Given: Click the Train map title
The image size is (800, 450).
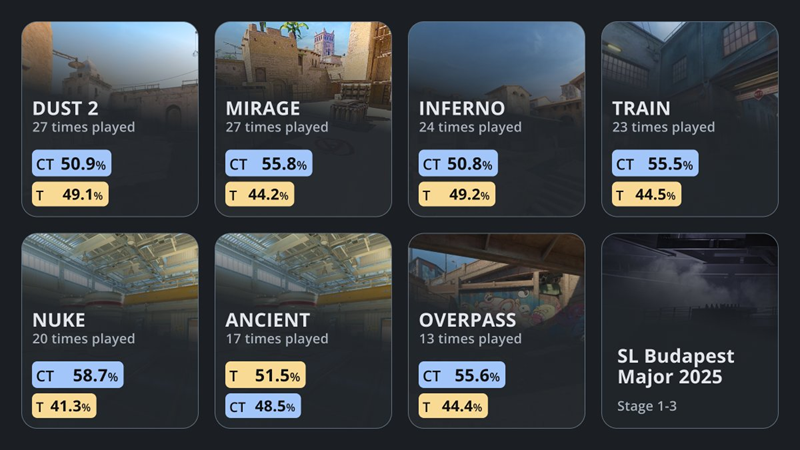Looking at the screenshot, I should click(641, 108).
